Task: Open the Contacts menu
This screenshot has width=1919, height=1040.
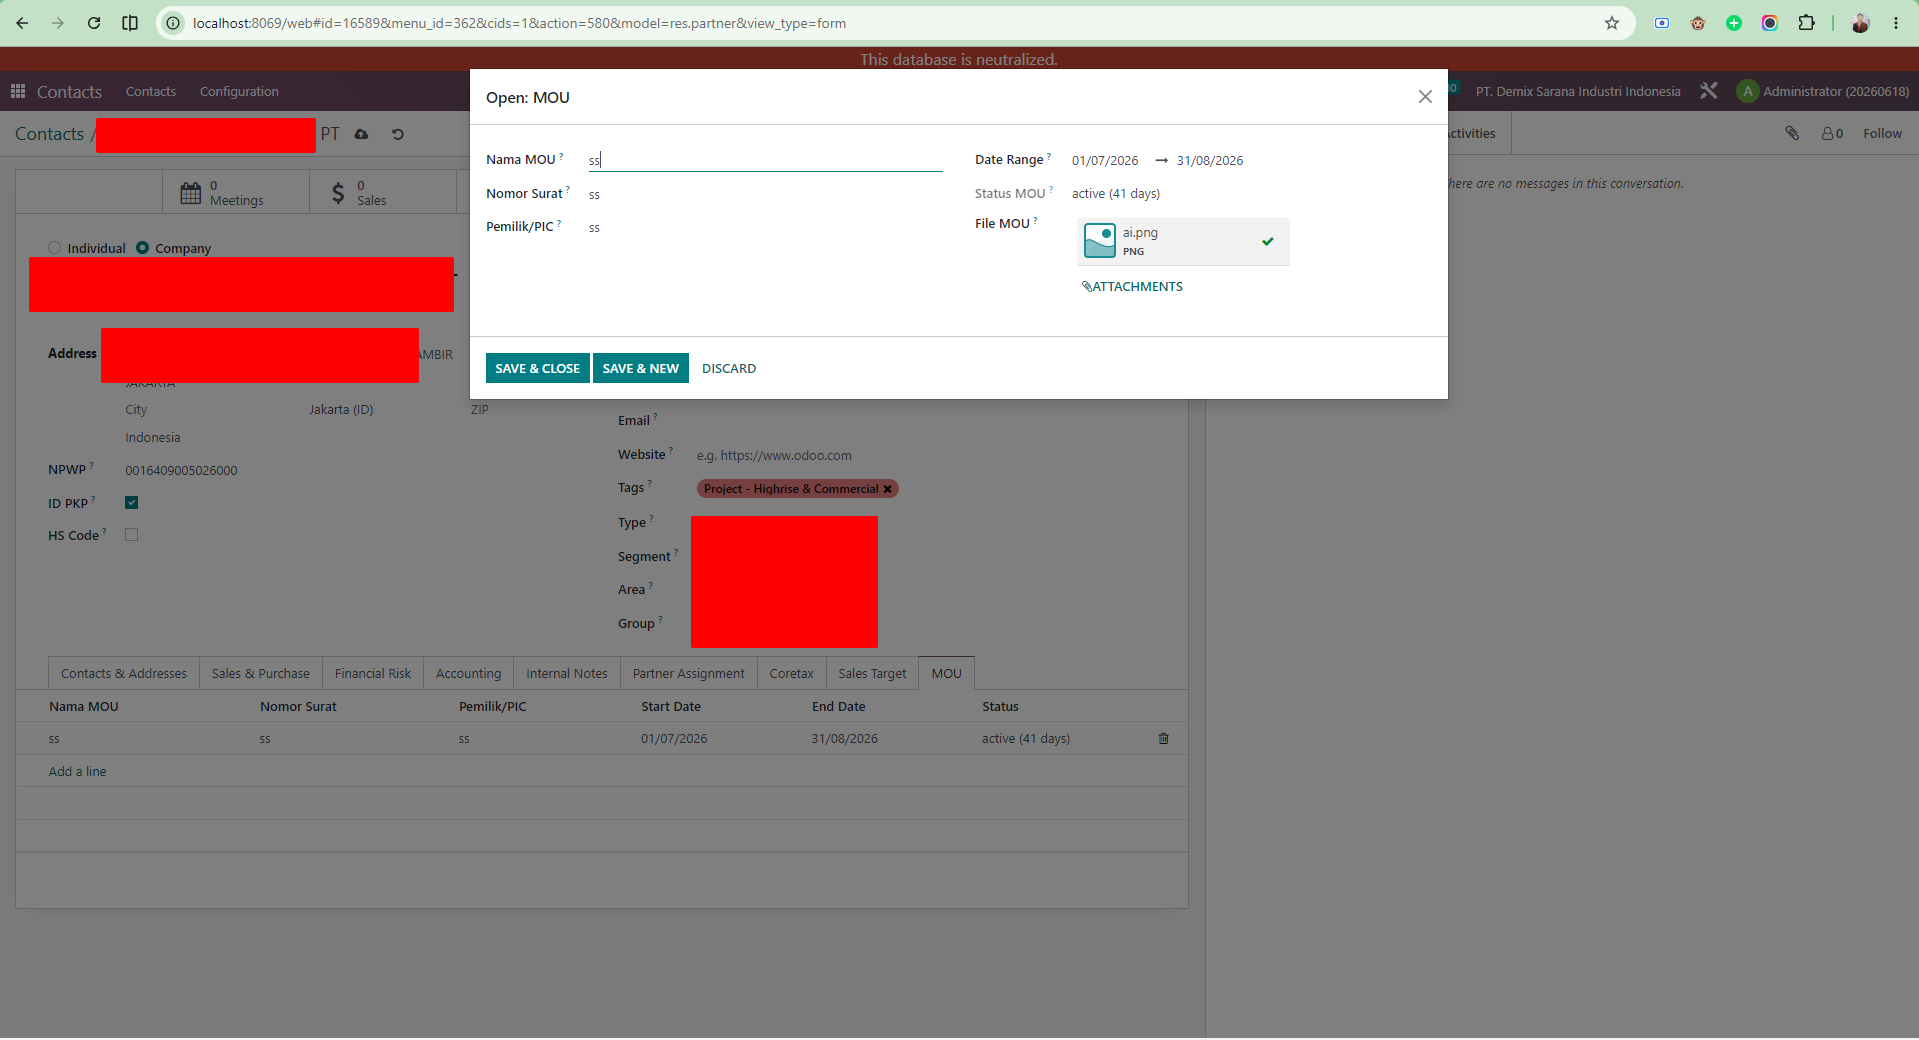Action: [151, 91]
